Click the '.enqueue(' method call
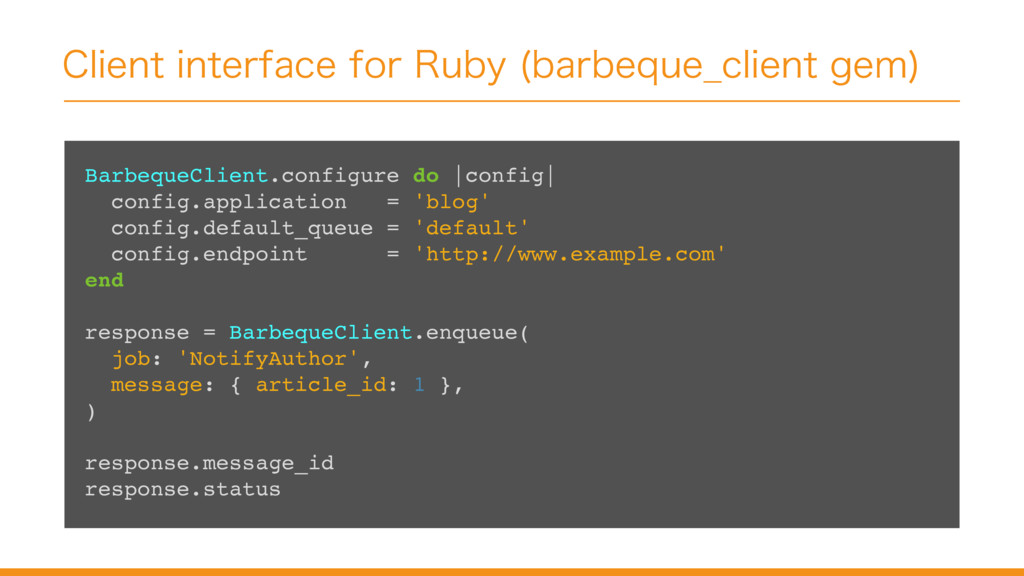This screenshot has height=576, width=1024. coord(471,333)
